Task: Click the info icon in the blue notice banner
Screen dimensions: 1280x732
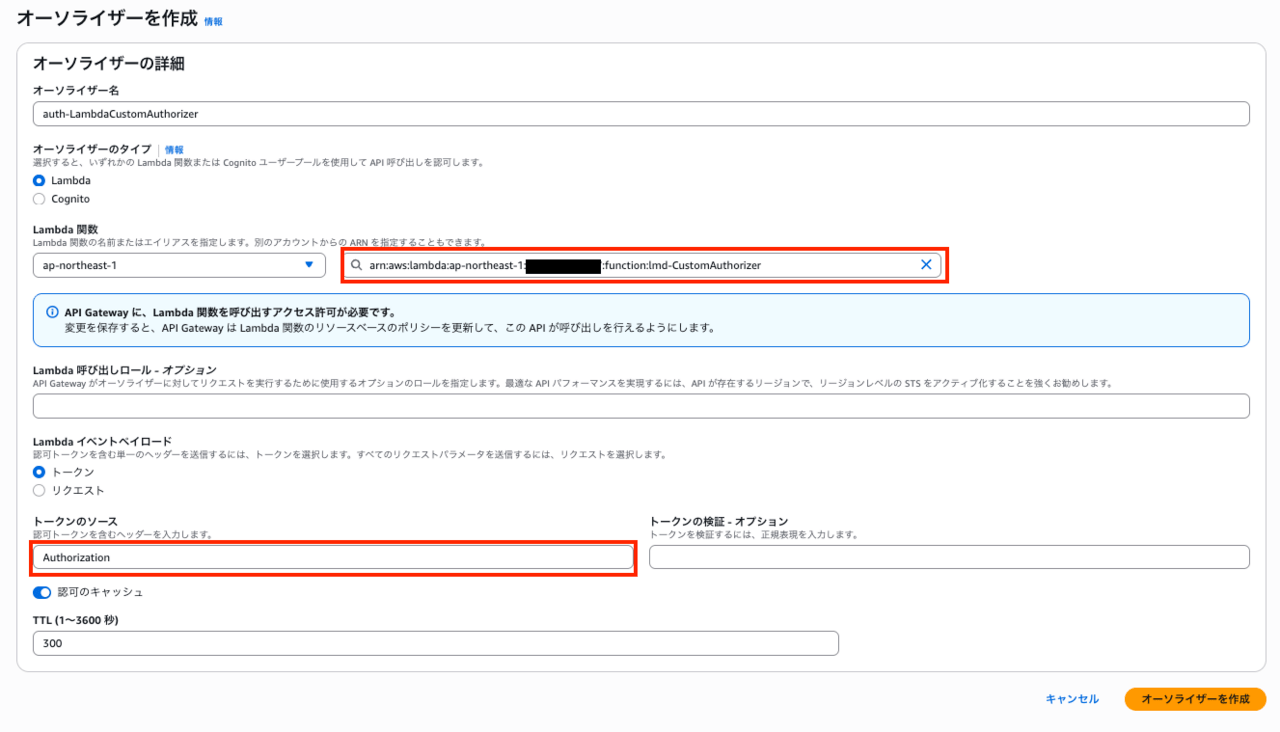Action: (x=52, y=312)
